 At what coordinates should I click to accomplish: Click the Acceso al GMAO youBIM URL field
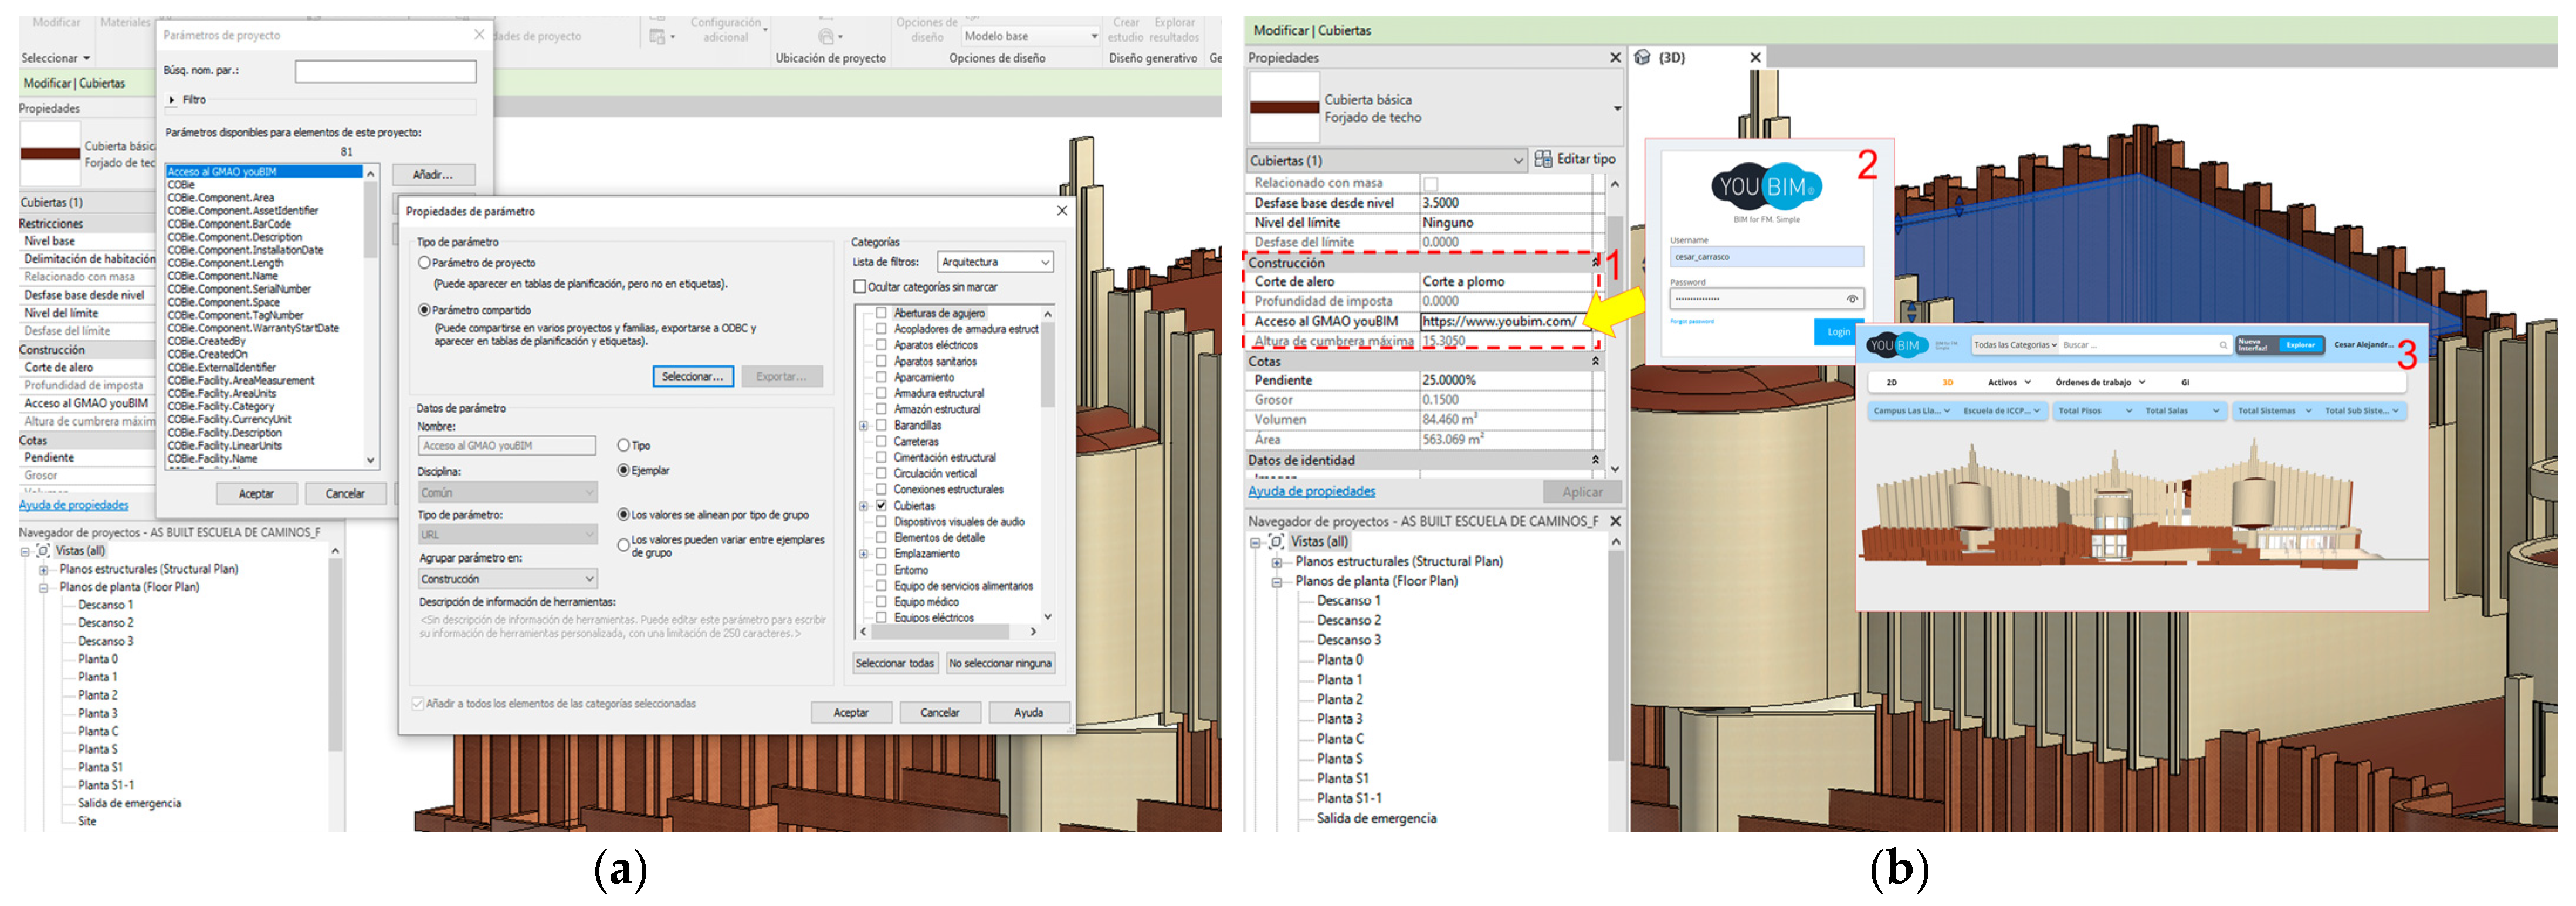click(1500, 321)
